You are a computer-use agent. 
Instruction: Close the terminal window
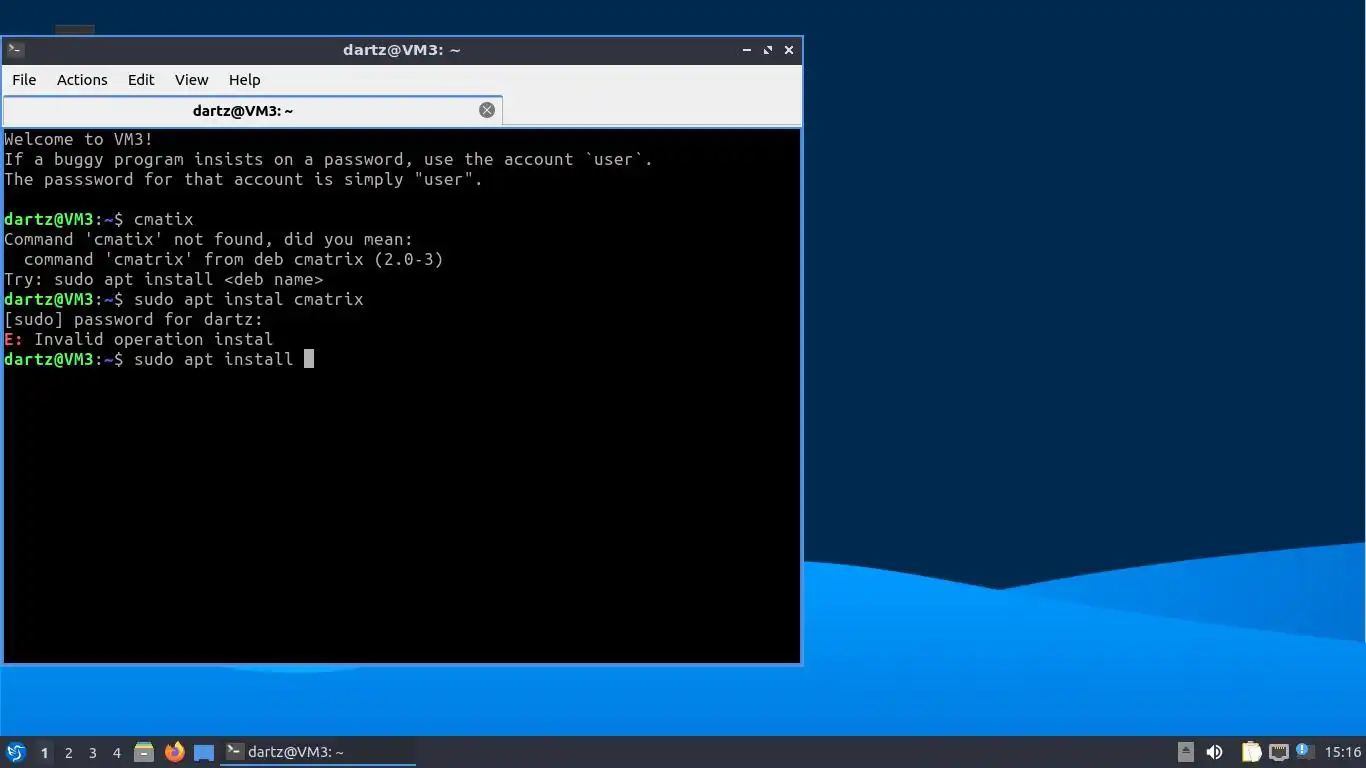789,50
